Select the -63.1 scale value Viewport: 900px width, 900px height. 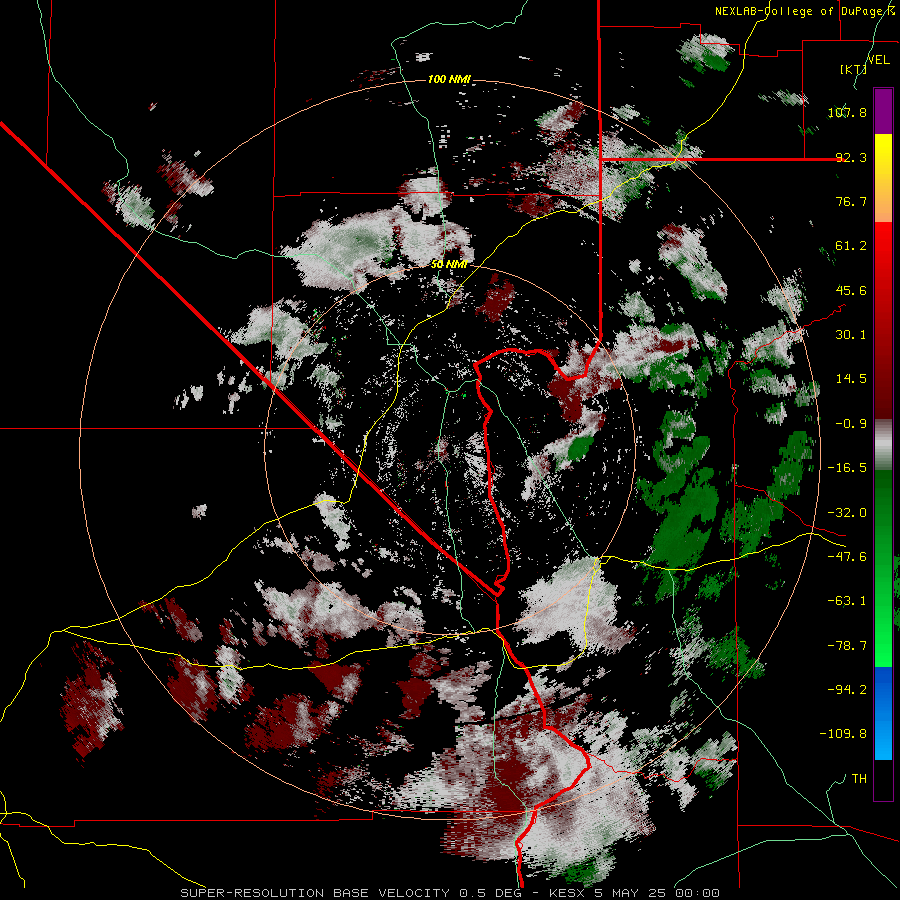coord(848,601)
